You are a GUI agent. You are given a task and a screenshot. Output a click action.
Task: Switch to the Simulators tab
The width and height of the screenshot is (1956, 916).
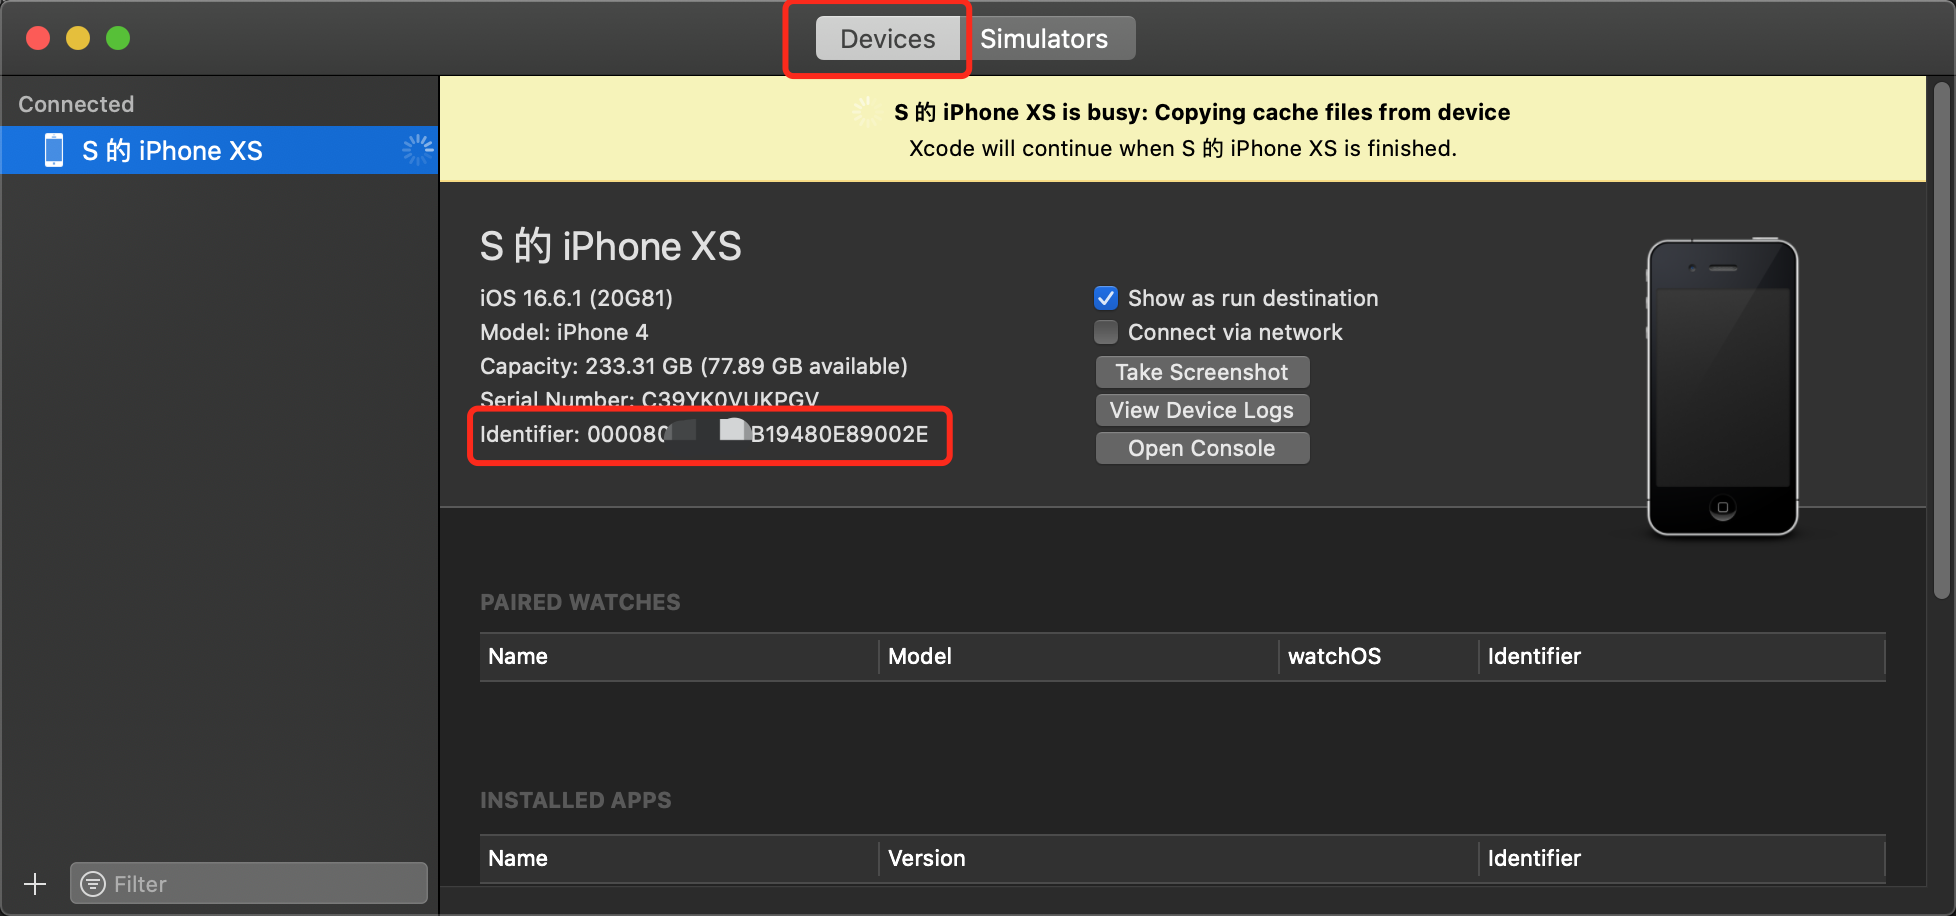pos(1047,39)
